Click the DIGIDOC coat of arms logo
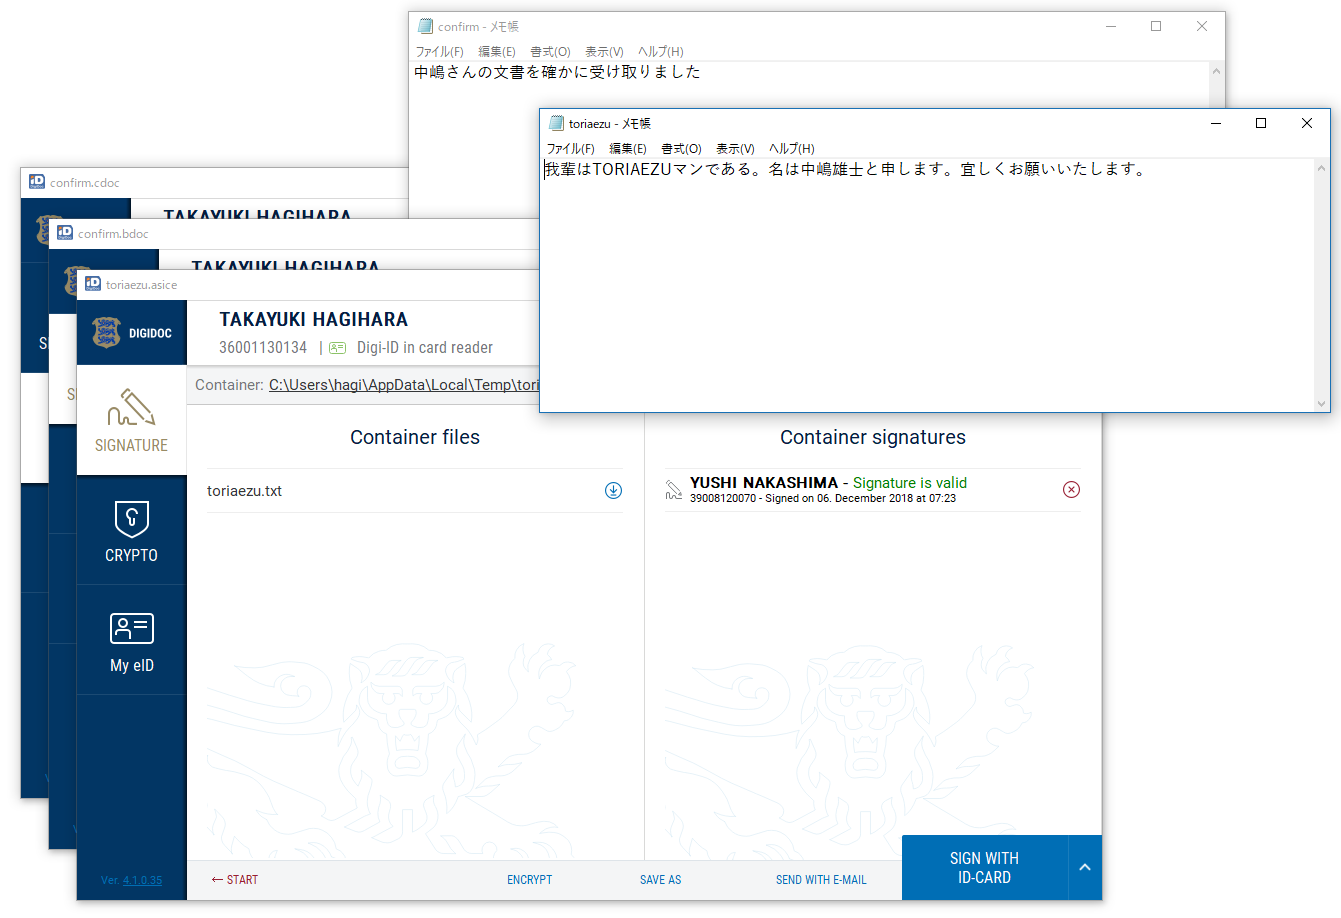The width and height of the screenshot is (1341, 918). point(107,333)
